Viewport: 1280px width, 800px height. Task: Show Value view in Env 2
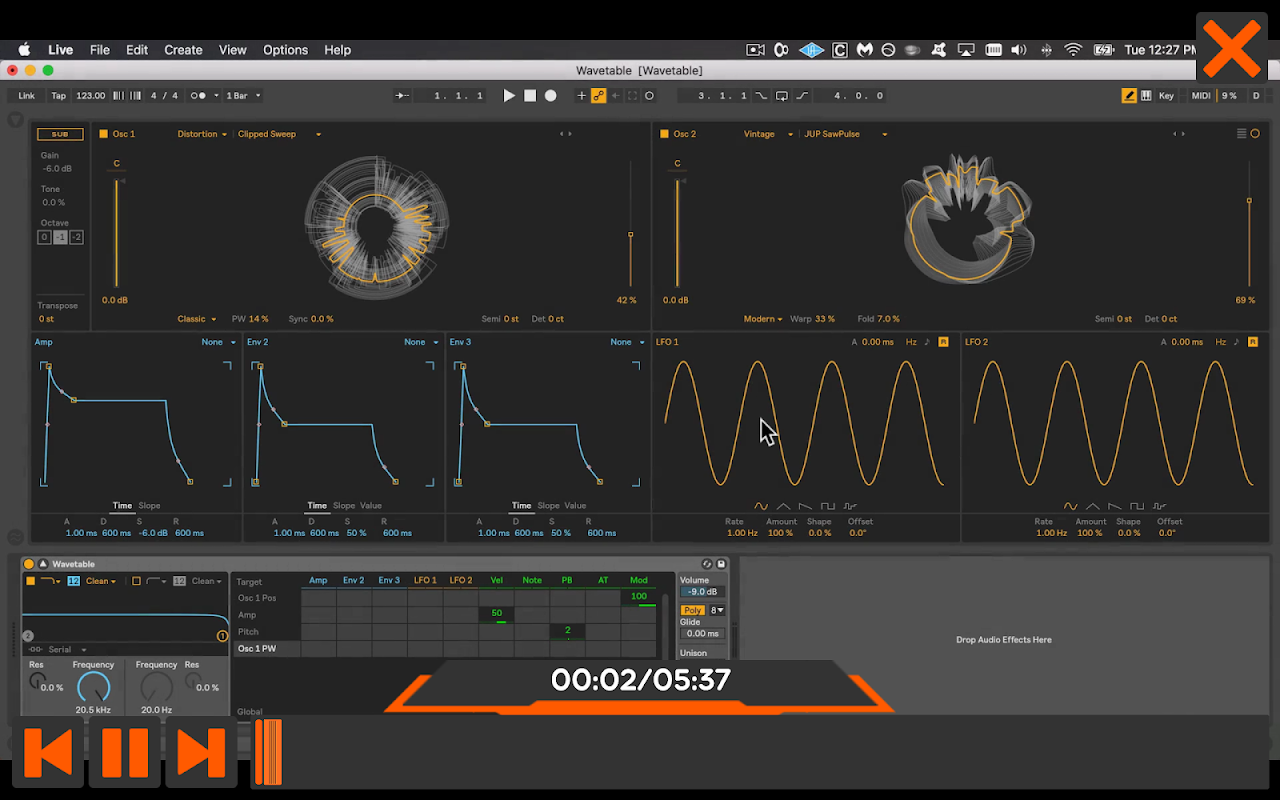pyautogui.click(x=371, y=506)
